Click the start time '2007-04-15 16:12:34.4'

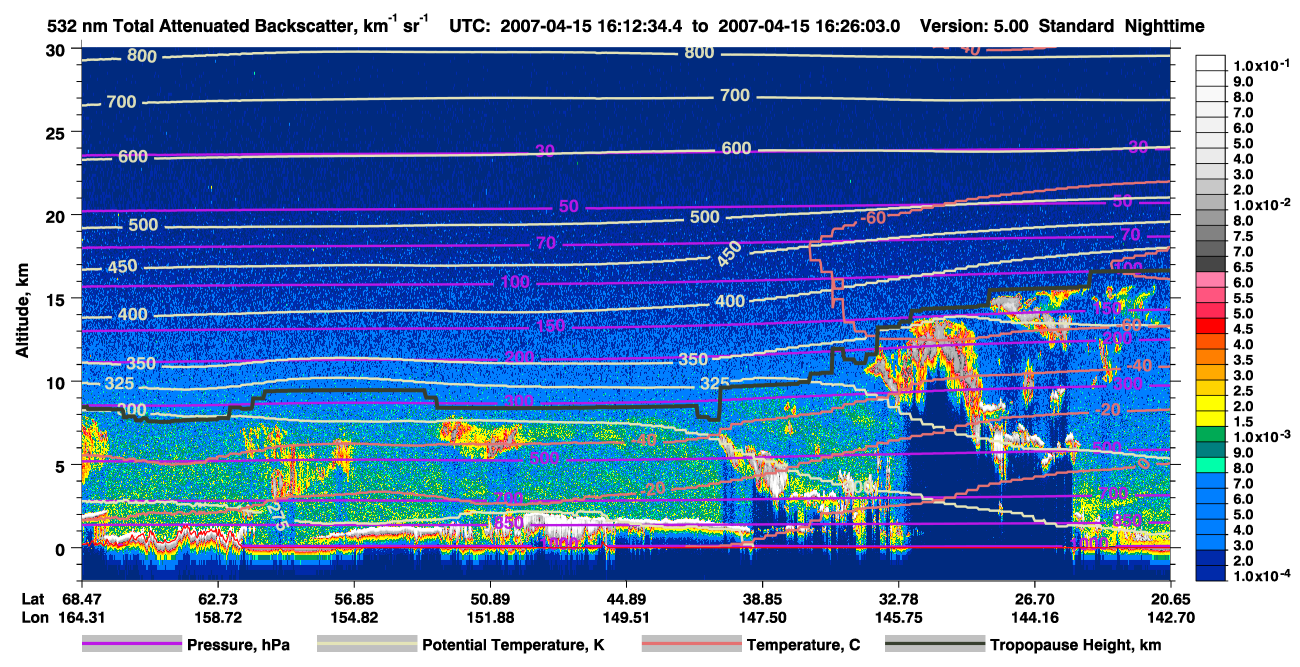[593, 26]
